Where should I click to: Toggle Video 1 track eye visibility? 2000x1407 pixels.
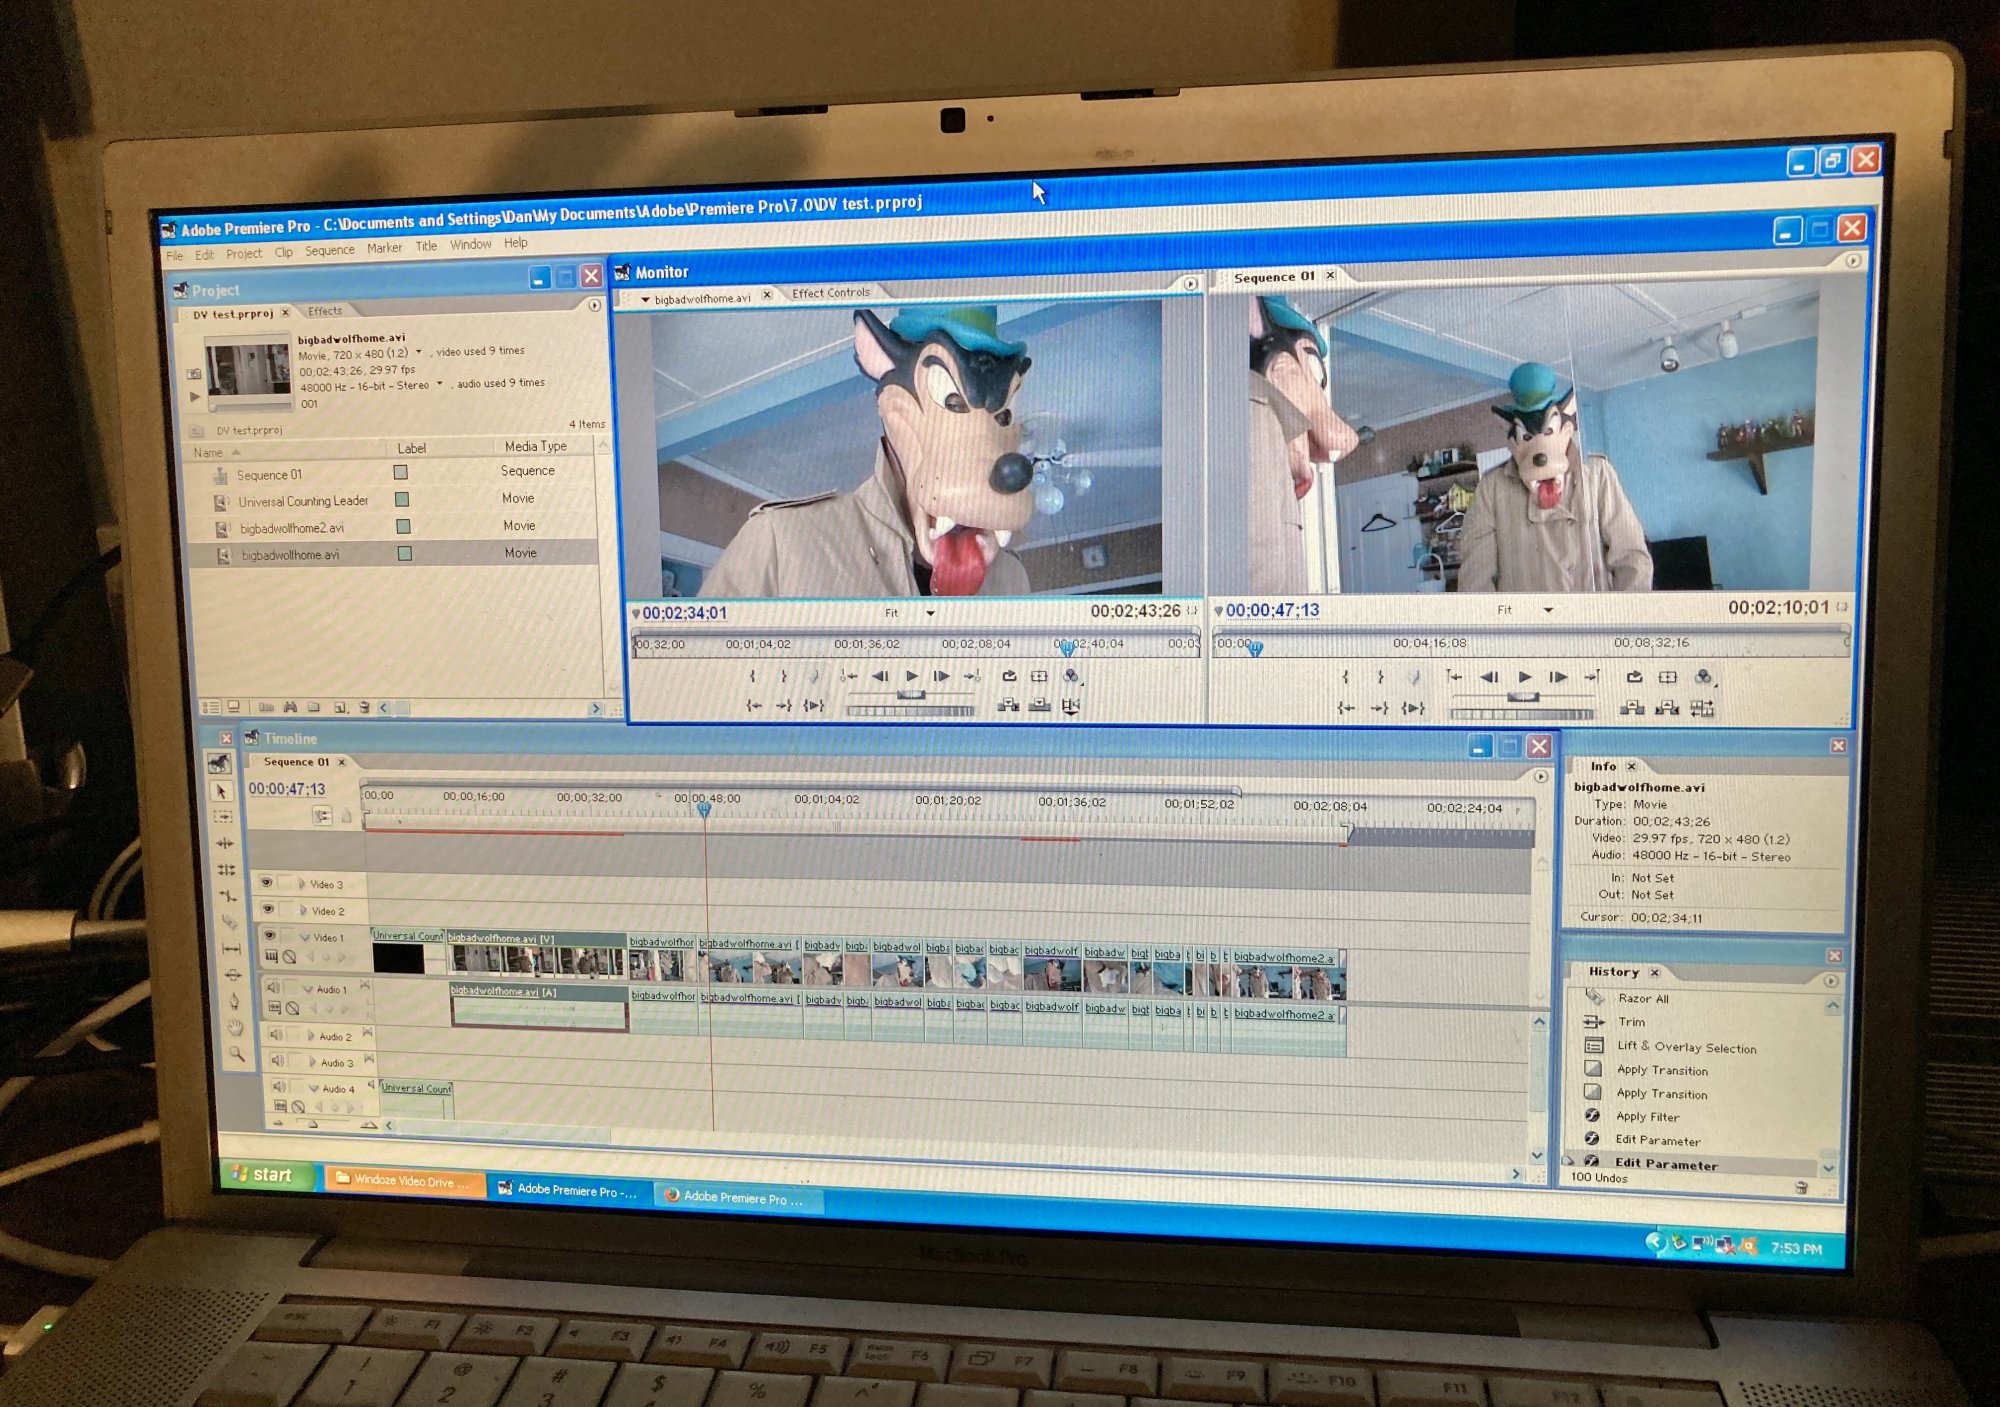[x=269, y=935]
